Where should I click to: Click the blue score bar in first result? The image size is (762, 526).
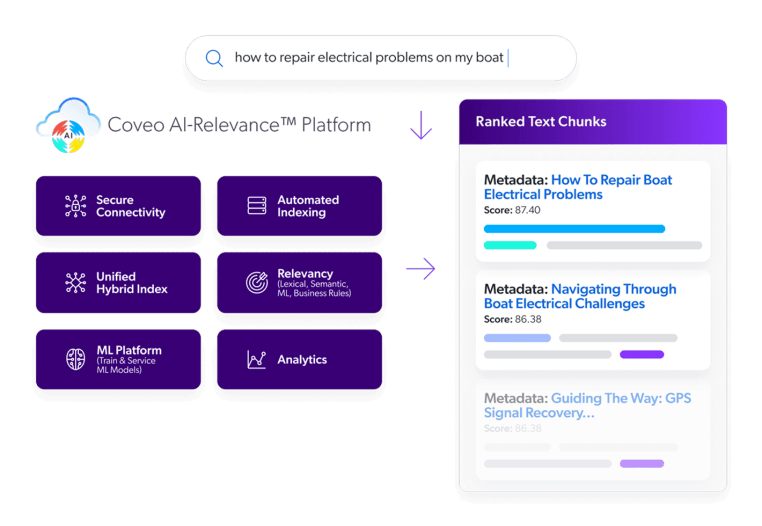[x=574, y=229]
